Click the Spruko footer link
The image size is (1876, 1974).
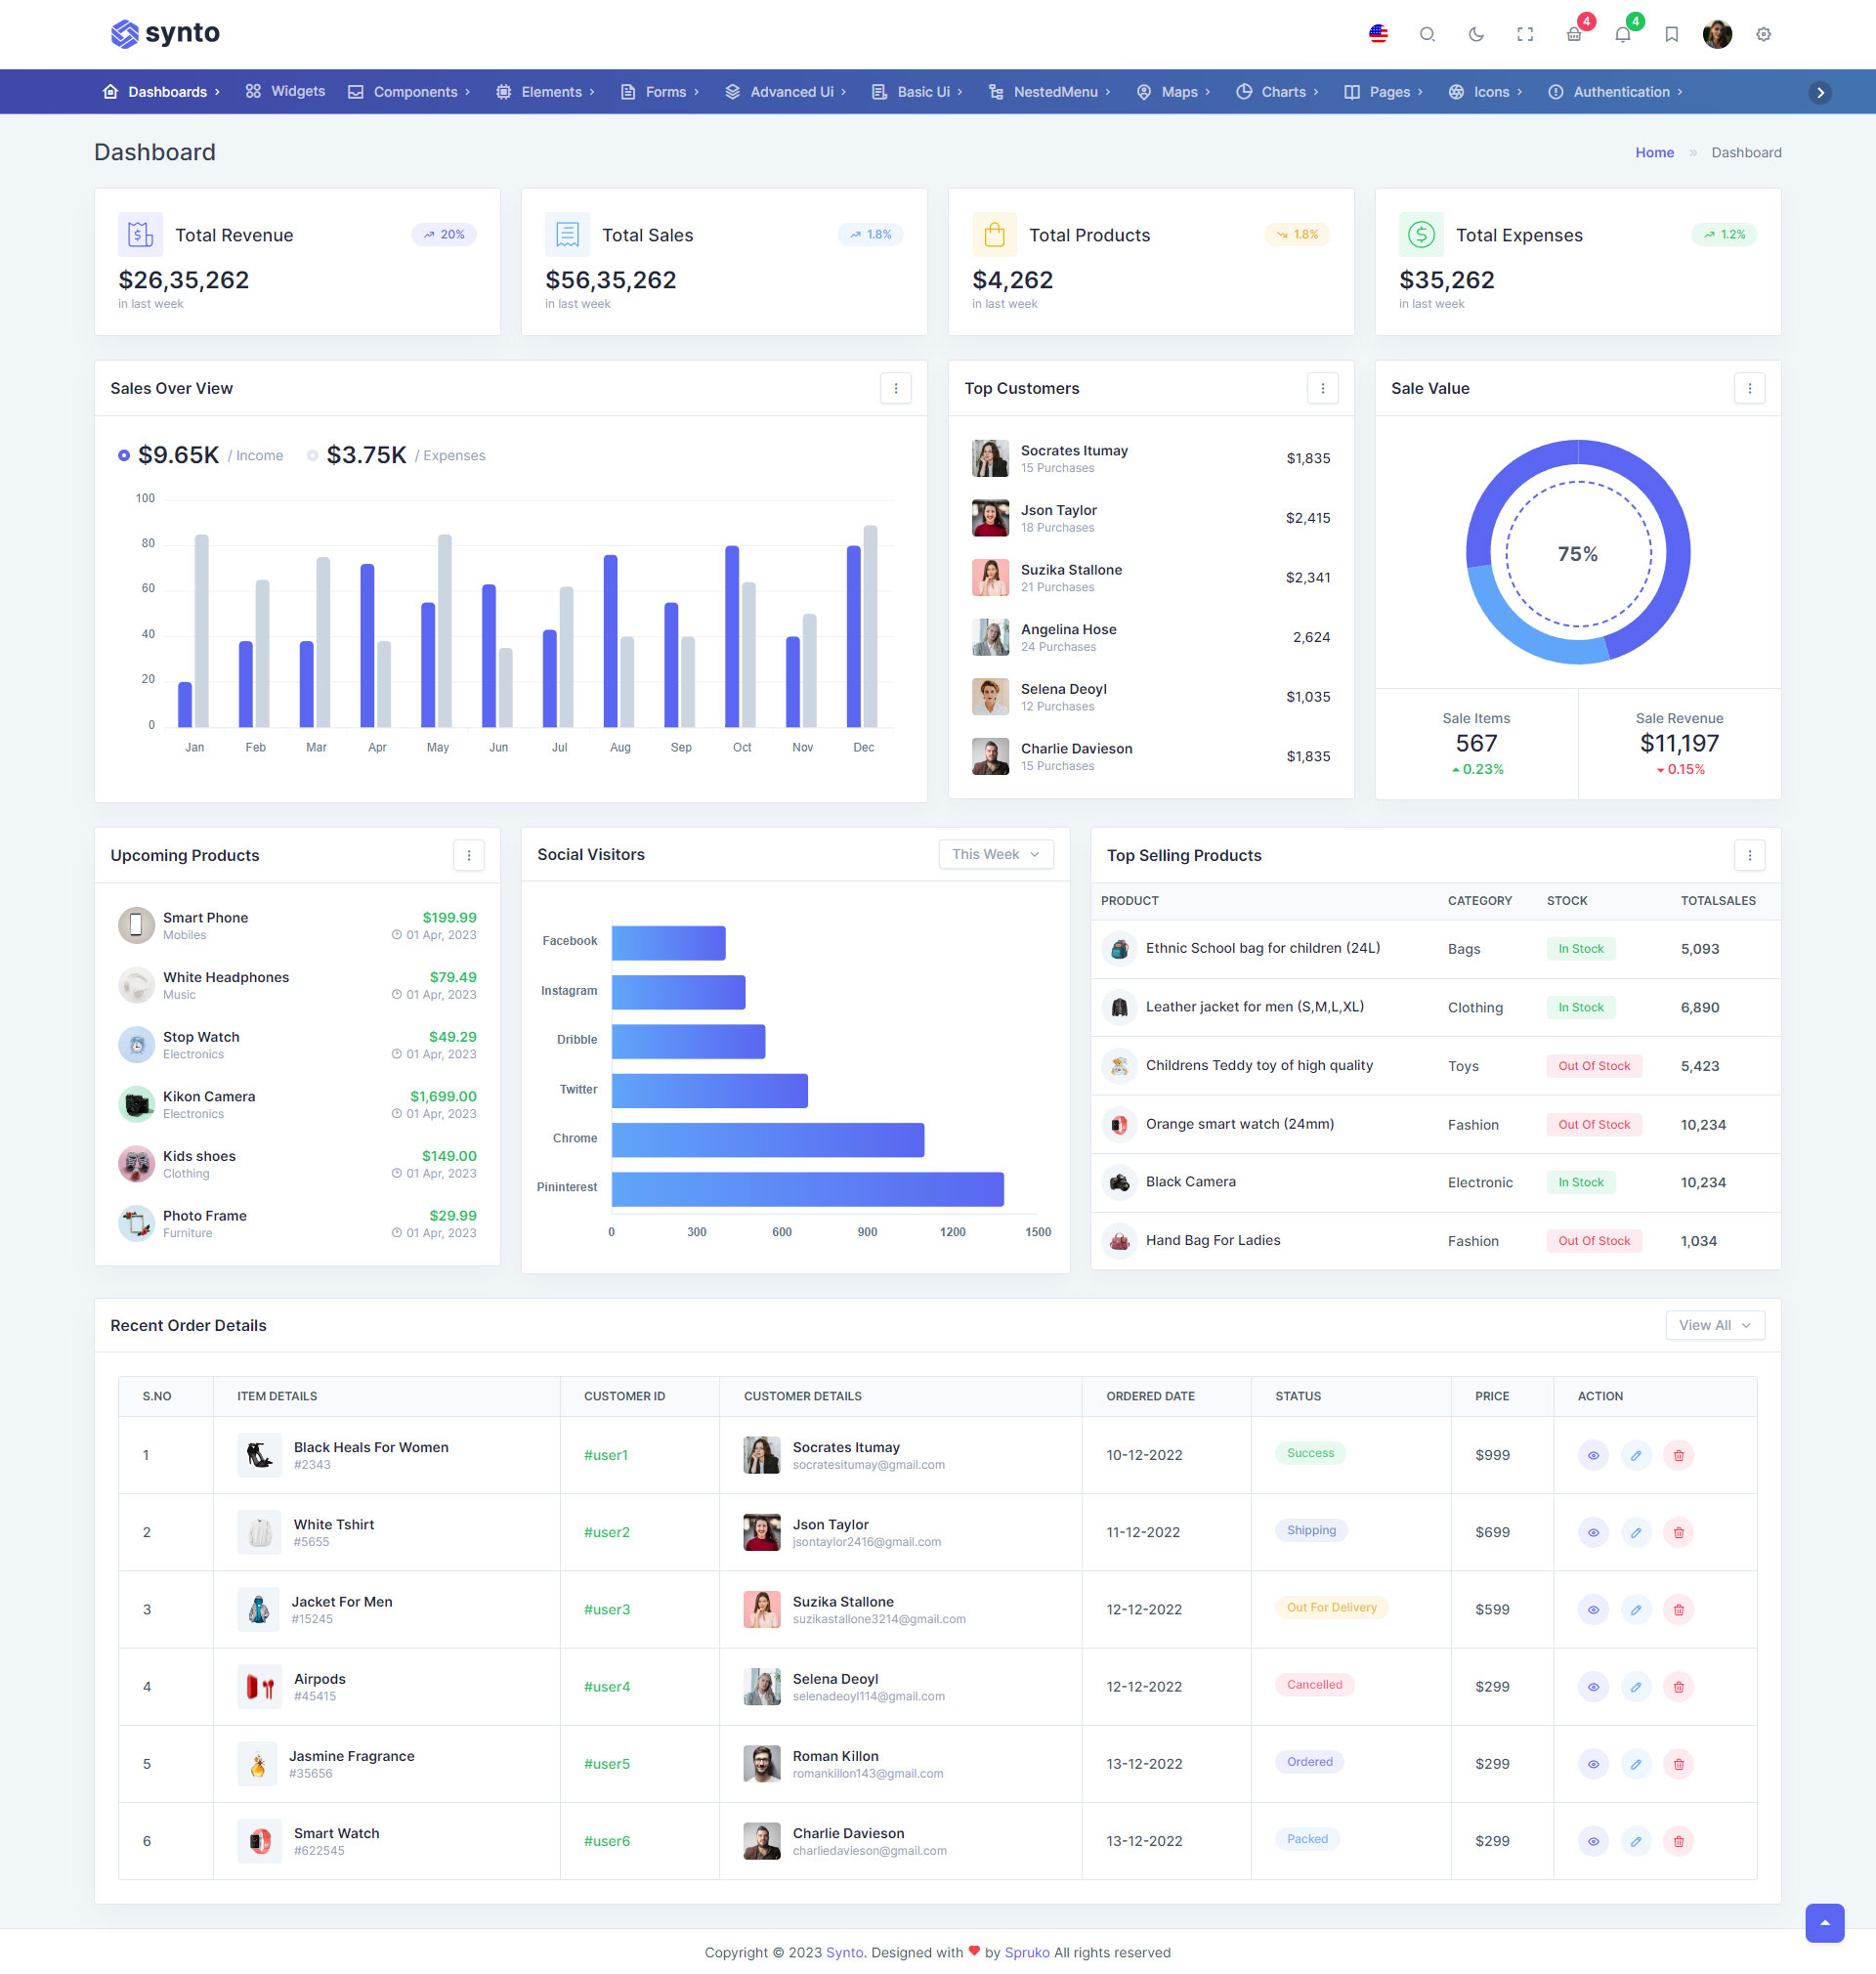1027,1952
